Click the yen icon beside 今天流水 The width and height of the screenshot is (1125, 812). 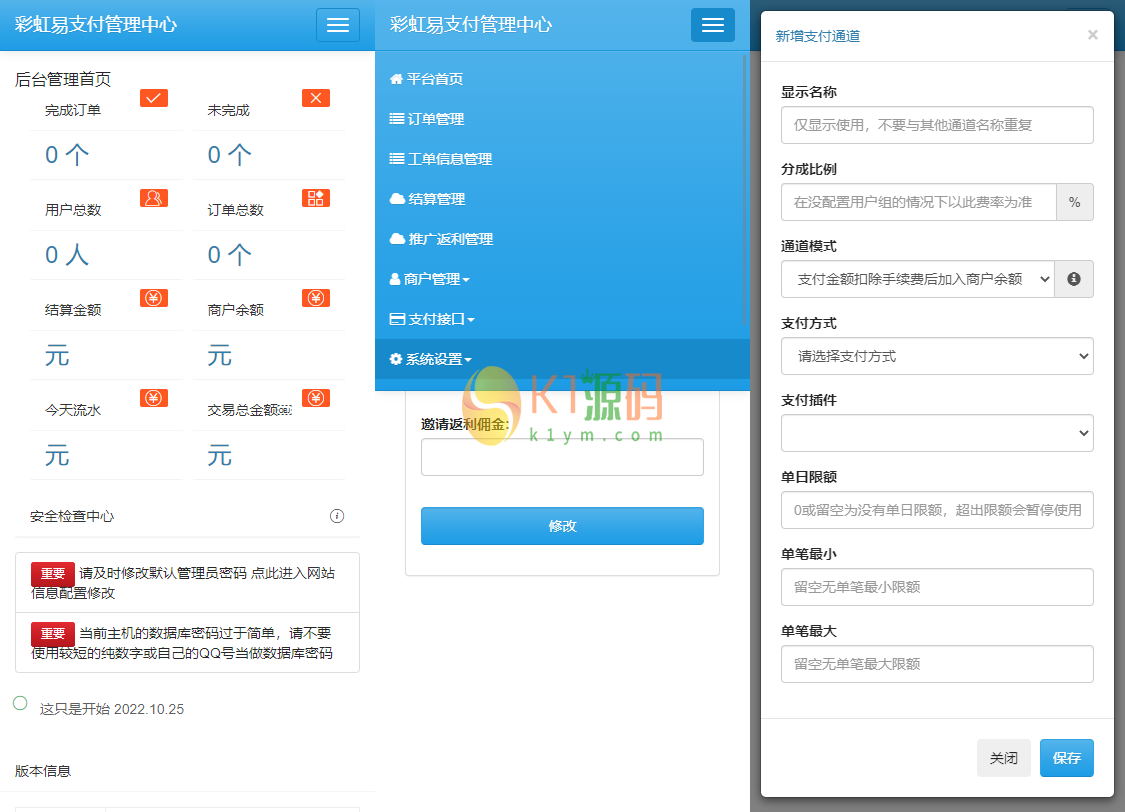[x=153, y=398]
